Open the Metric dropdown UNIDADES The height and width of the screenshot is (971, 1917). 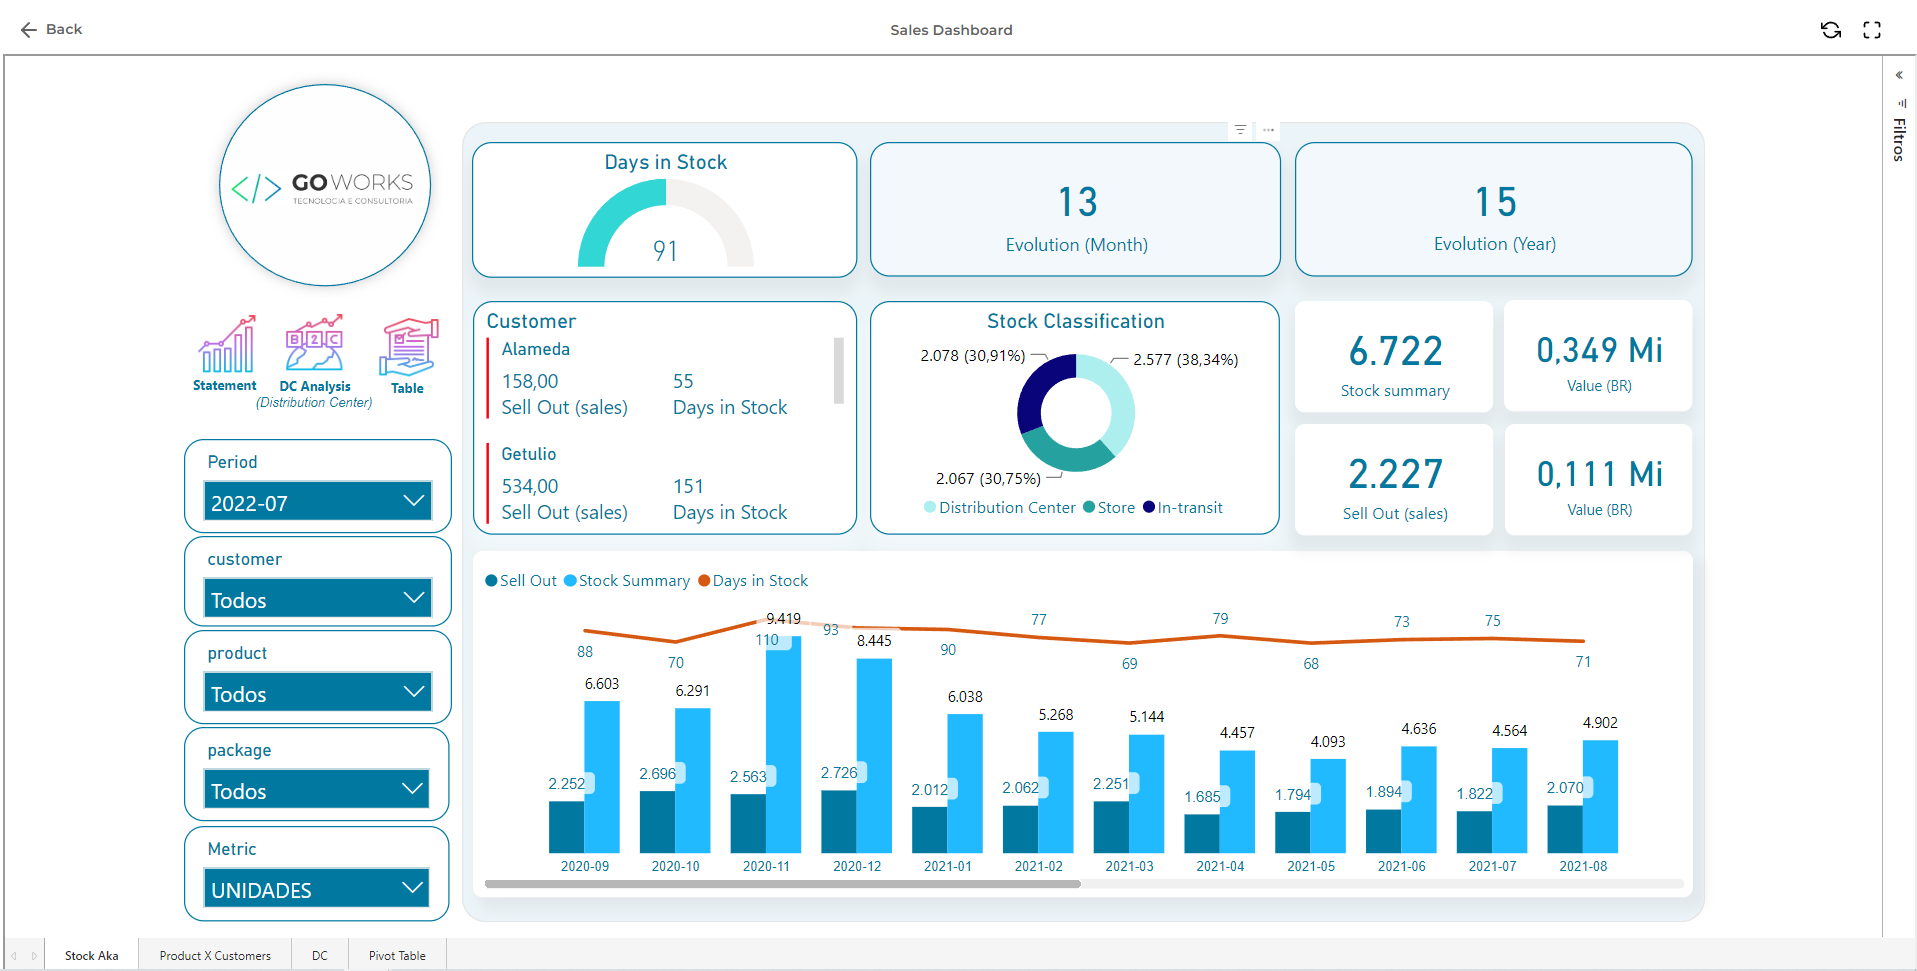coord(318,888)
